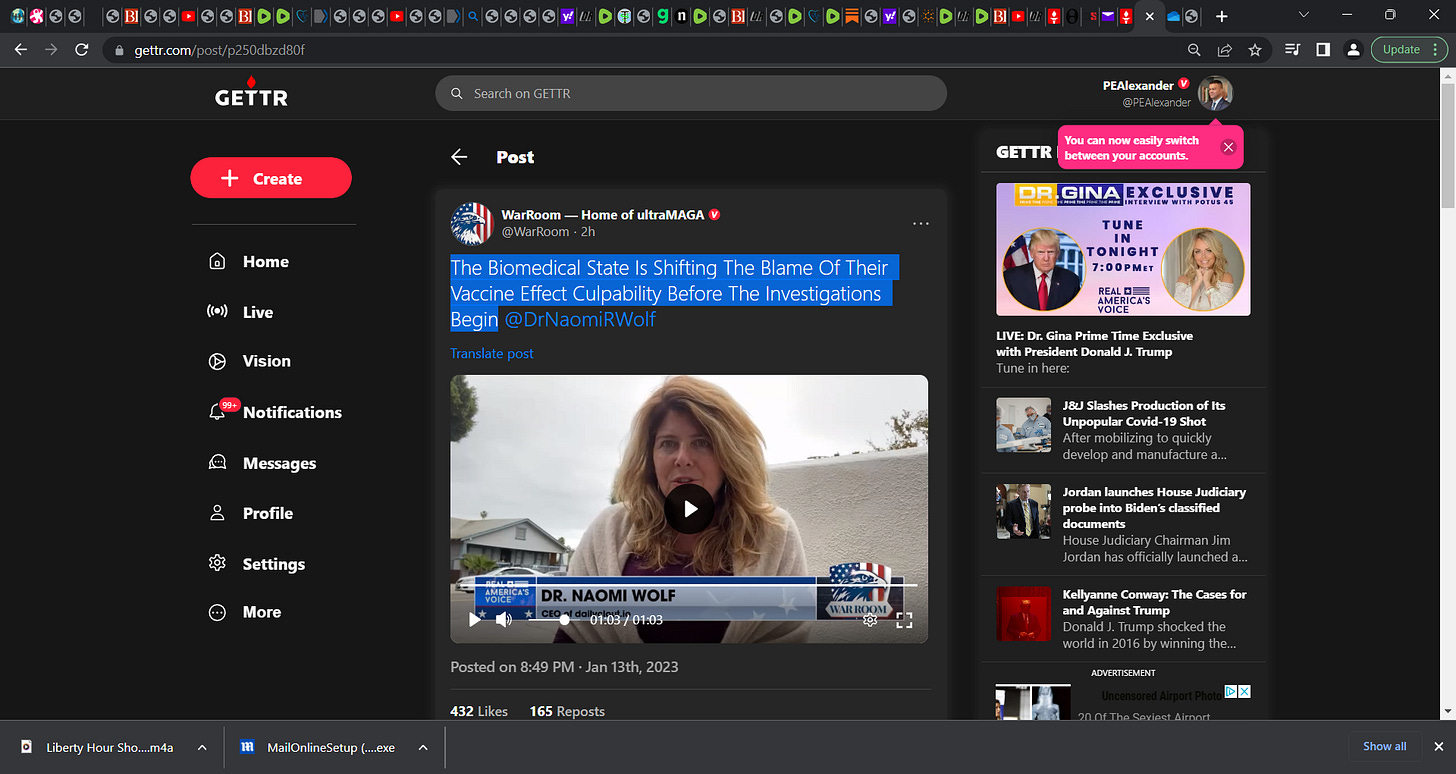This screenshot has height=774, width=1456.
Task: Reload the page
Action: click(82, 49)
